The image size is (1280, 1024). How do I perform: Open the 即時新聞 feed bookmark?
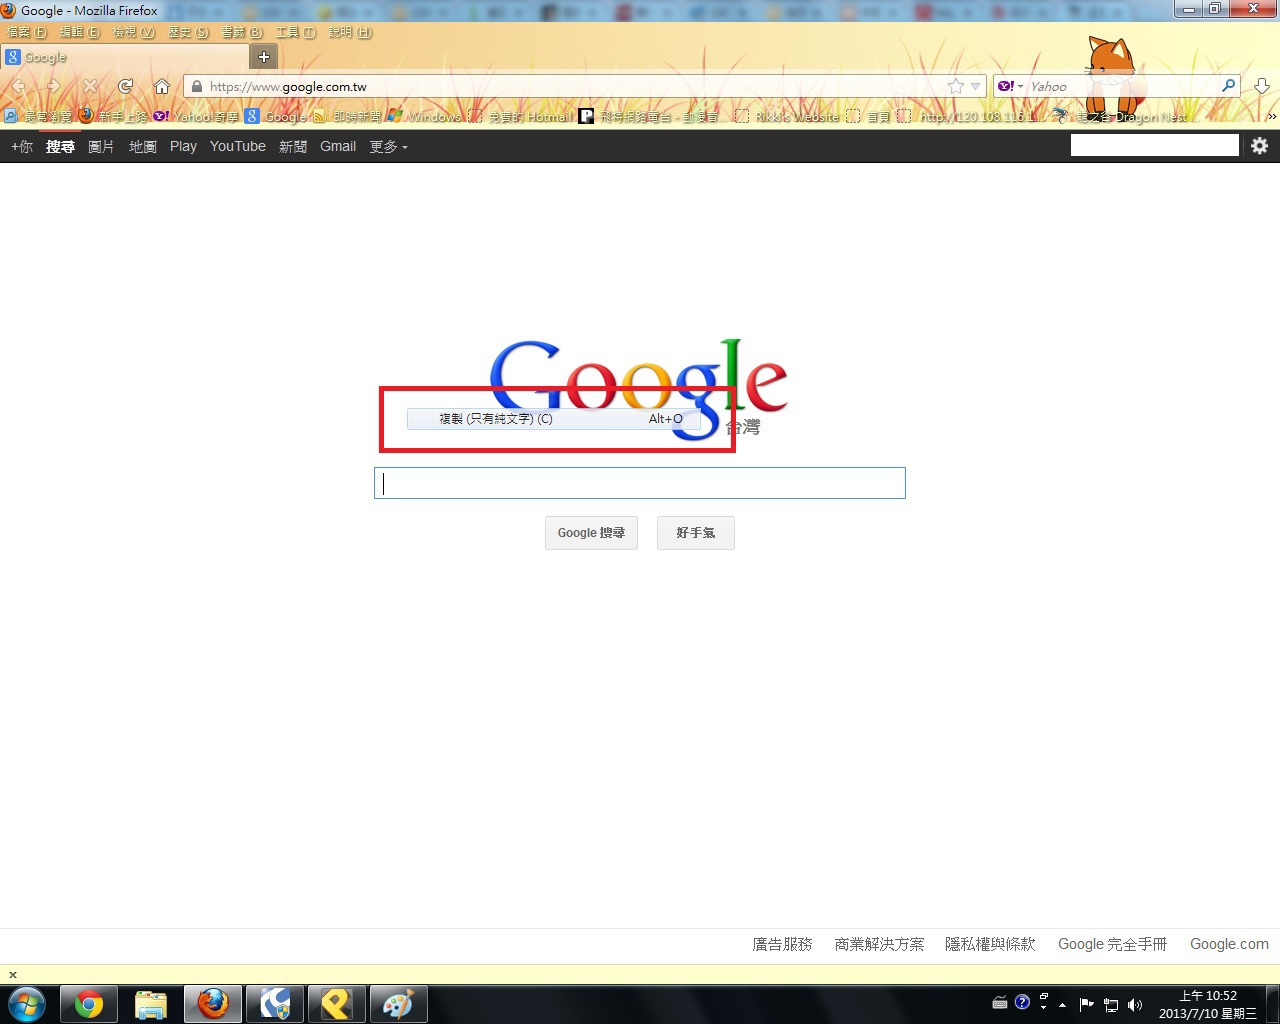click(347, 117)
